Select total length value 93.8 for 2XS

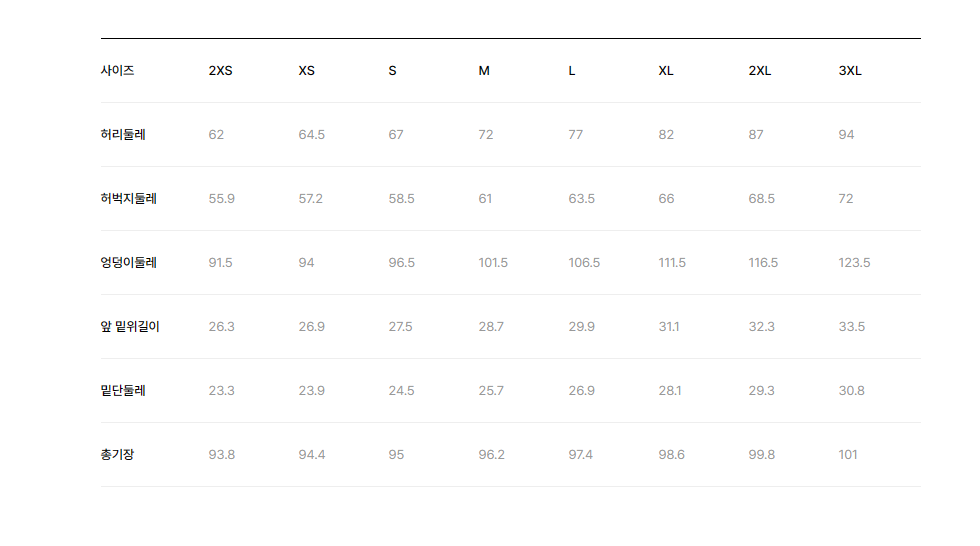pos(222,455)
